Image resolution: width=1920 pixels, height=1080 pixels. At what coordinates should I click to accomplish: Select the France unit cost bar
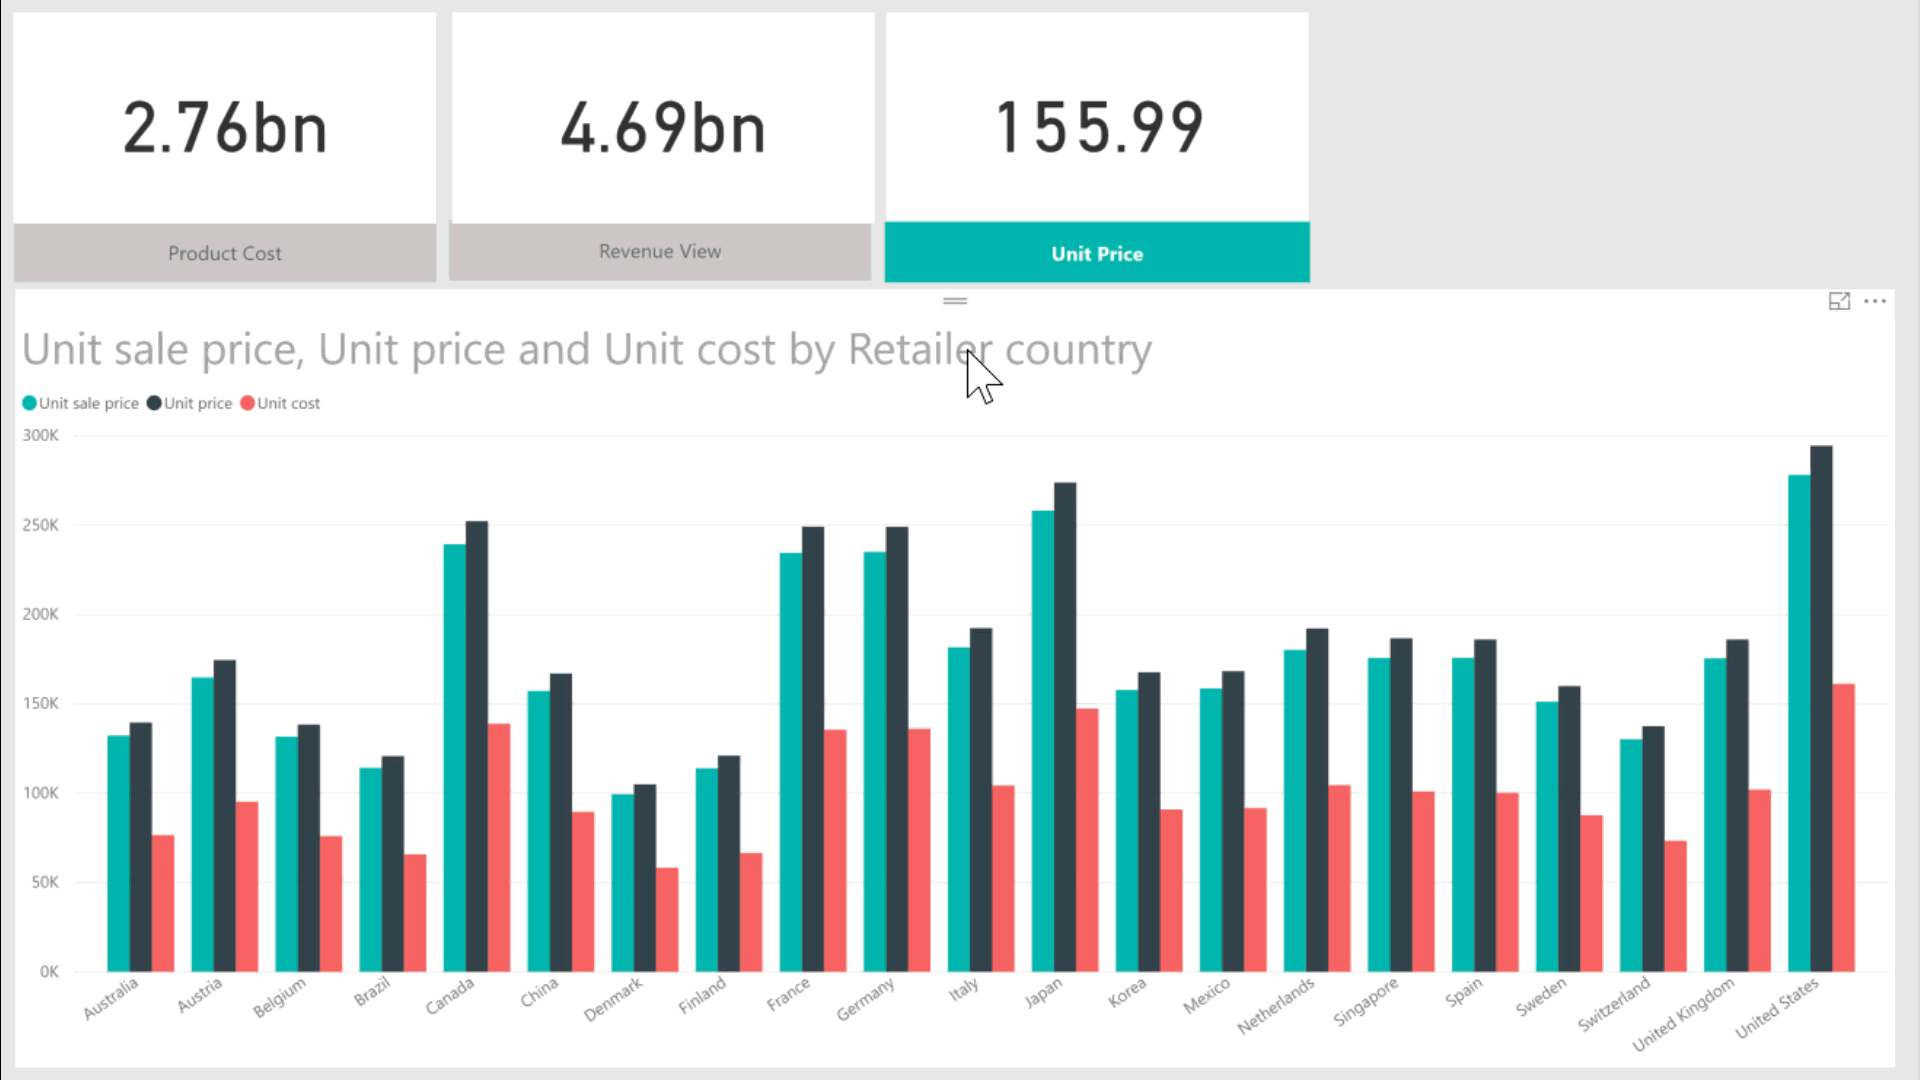tap(835, 851)
